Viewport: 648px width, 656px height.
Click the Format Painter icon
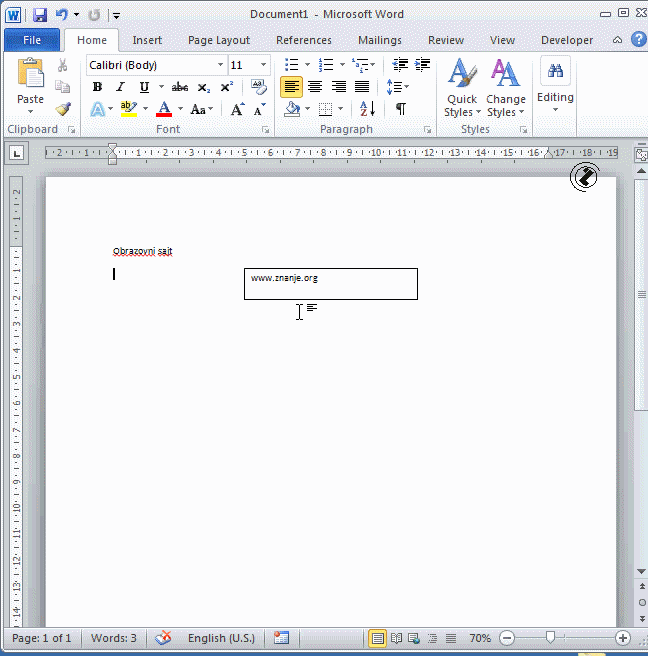pos(63,109)
